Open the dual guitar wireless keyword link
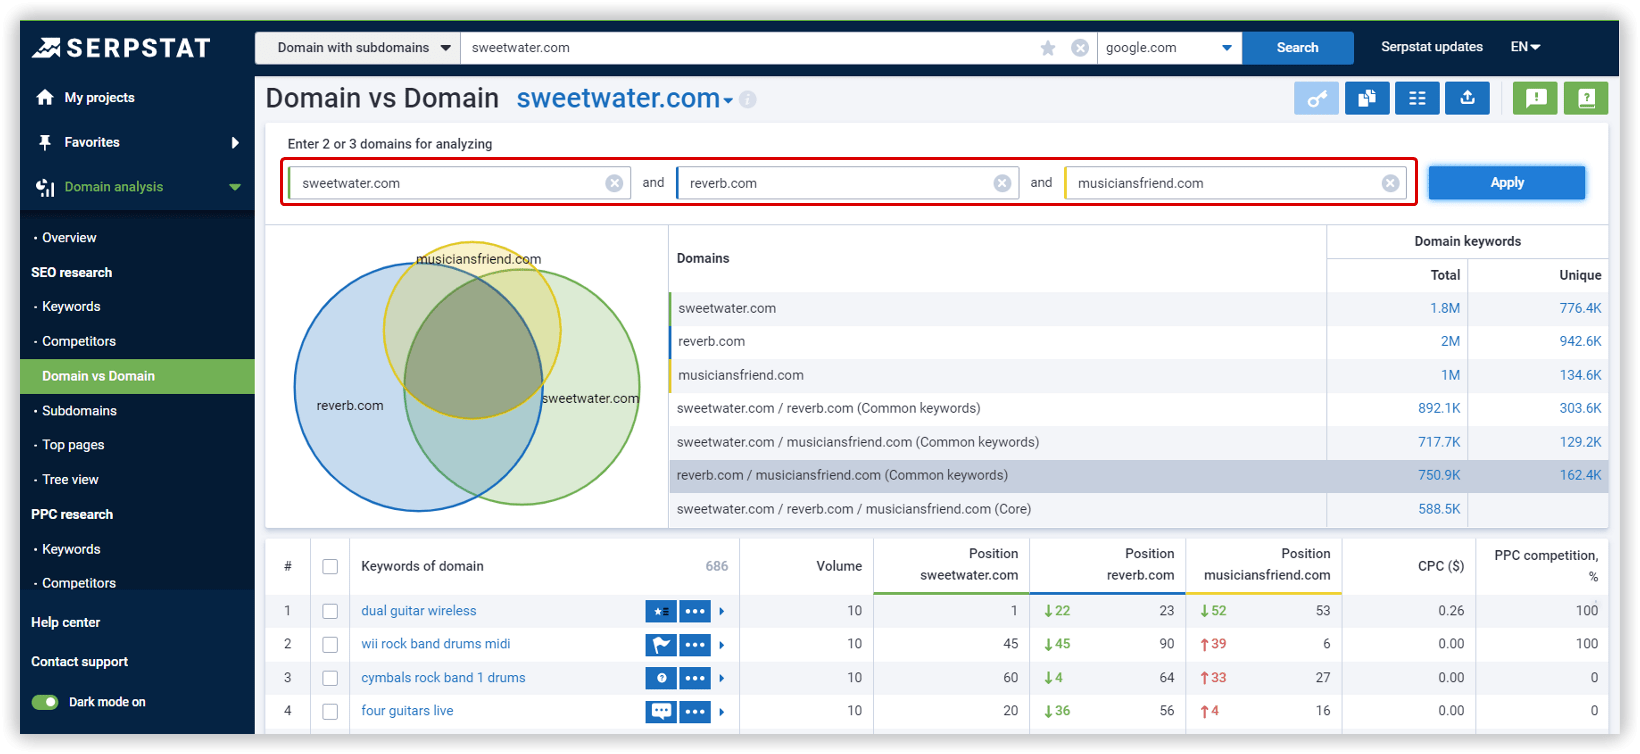This screenshot has height=754, width=1640. [418, 611]
